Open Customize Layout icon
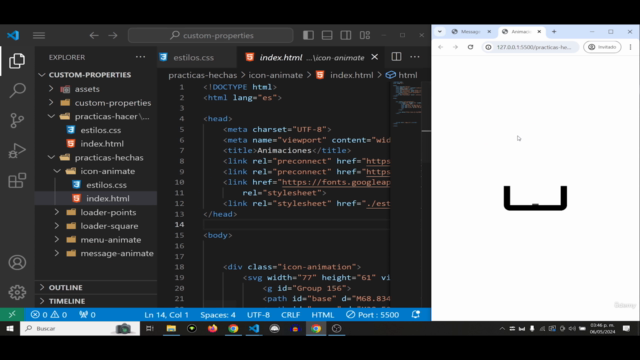Viewport: 640px width, 360px height. click(x=365, y=36)
